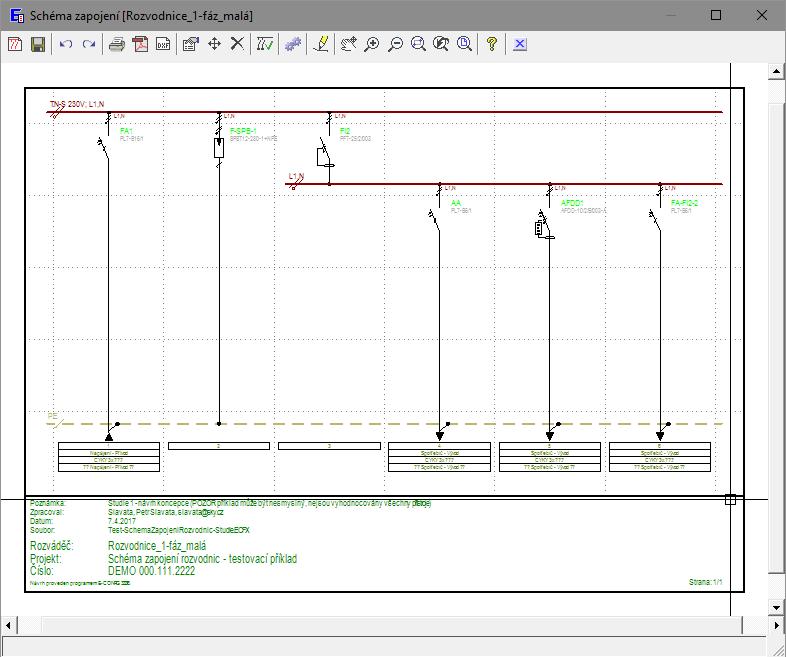Click the Strana: 1/1 page indicator
786x657 pixels.
pos(706,582)
